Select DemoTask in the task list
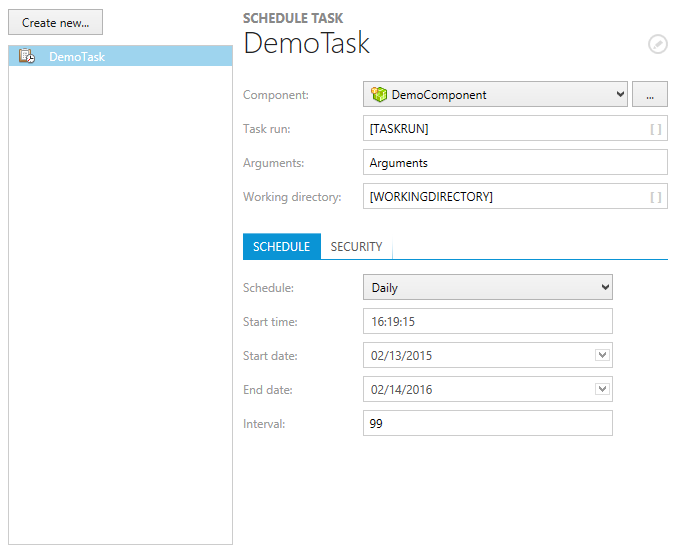The width and height of the screenshot is (677, 554). 77,57
